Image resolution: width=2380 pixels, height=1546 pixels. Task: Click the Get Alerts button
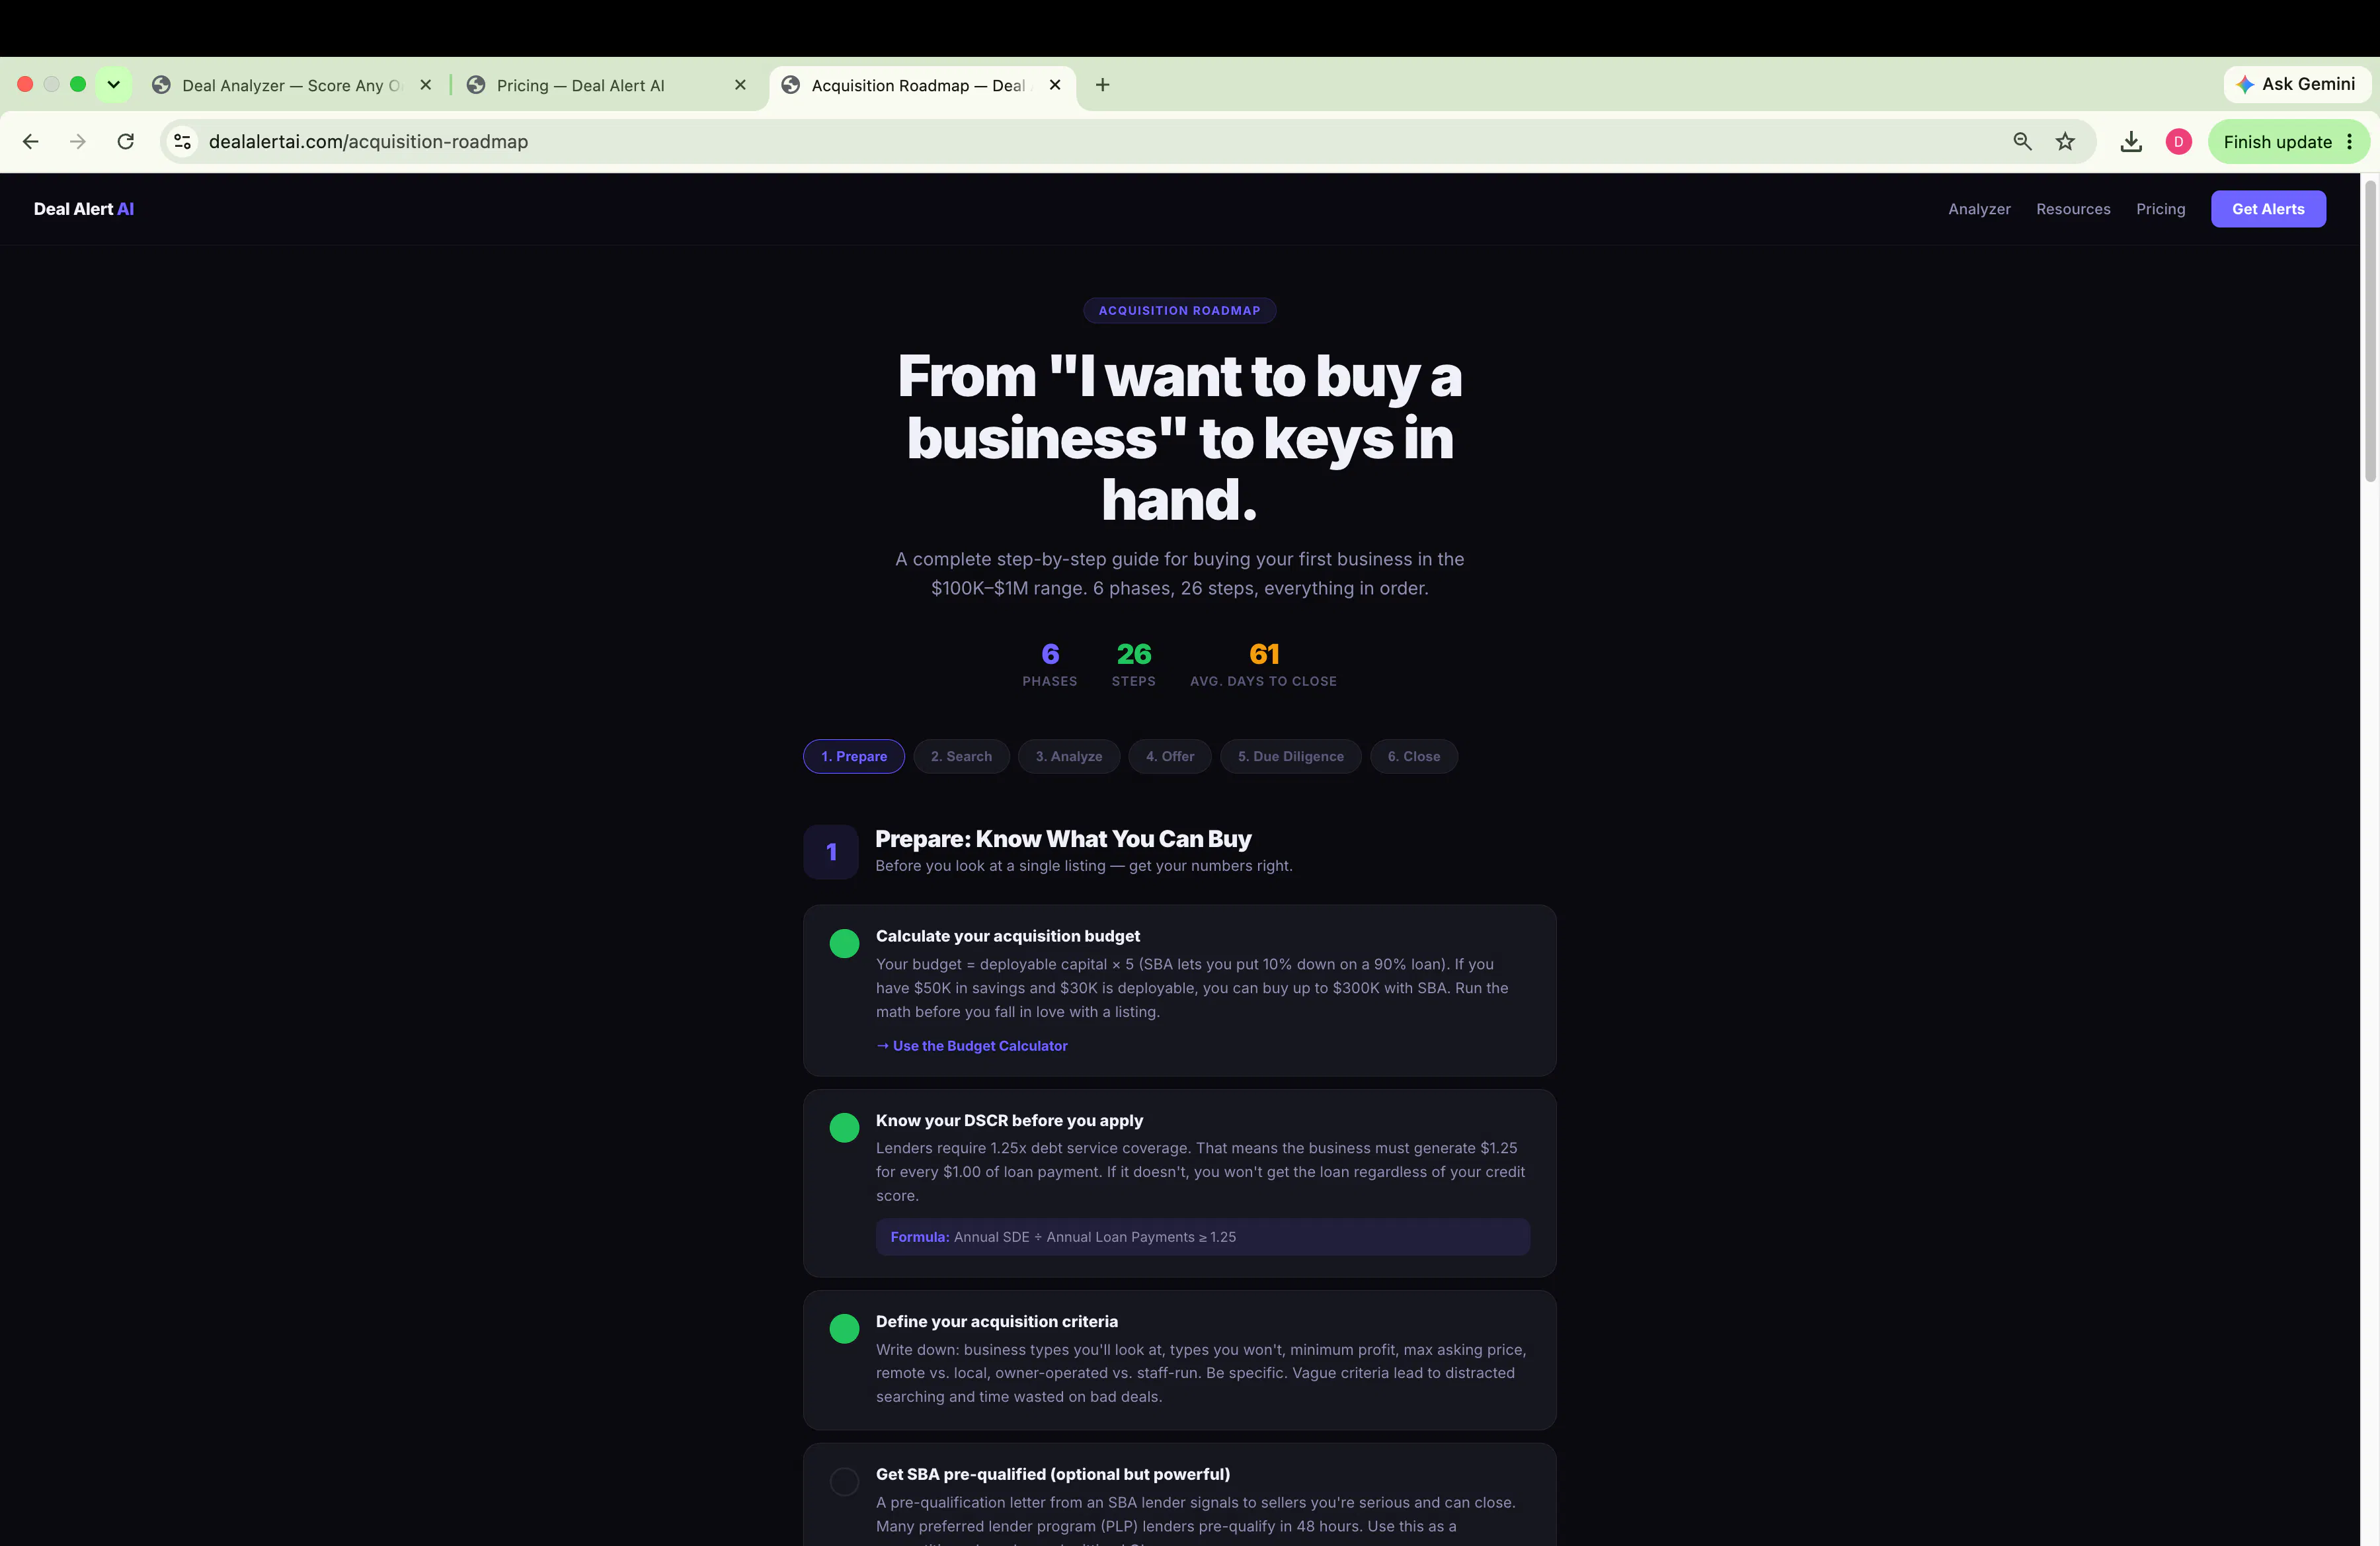2268,209
